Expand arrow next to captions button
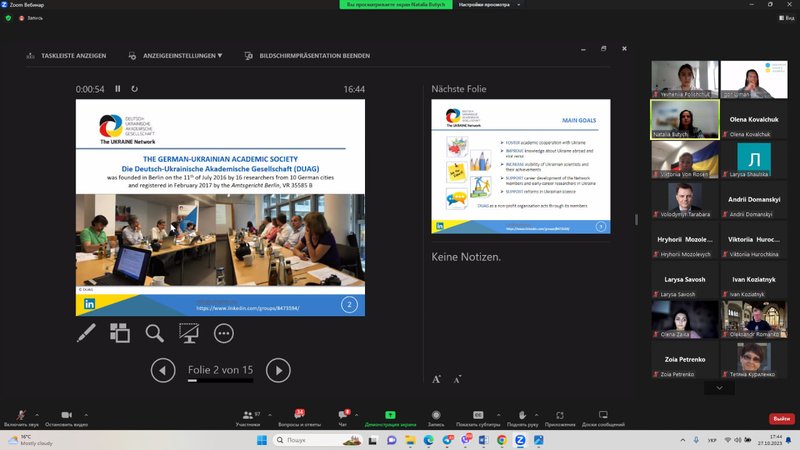Viewport: 800px width, 450px height. pos(498,415)
